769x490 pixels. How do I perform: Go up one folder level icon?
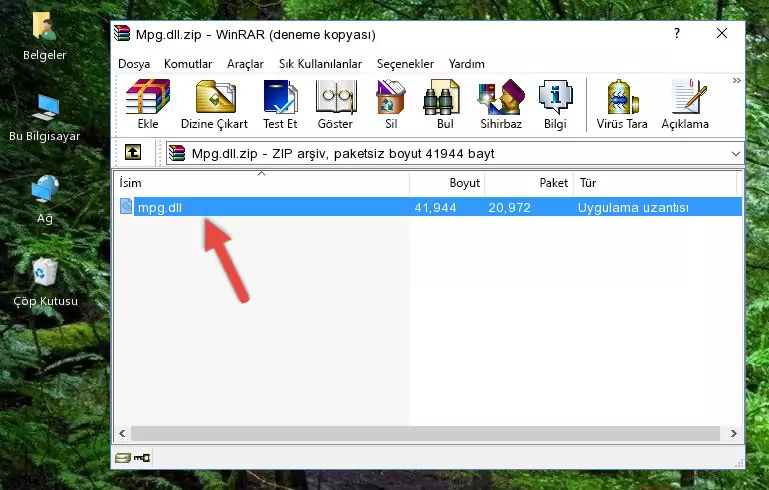133,153
